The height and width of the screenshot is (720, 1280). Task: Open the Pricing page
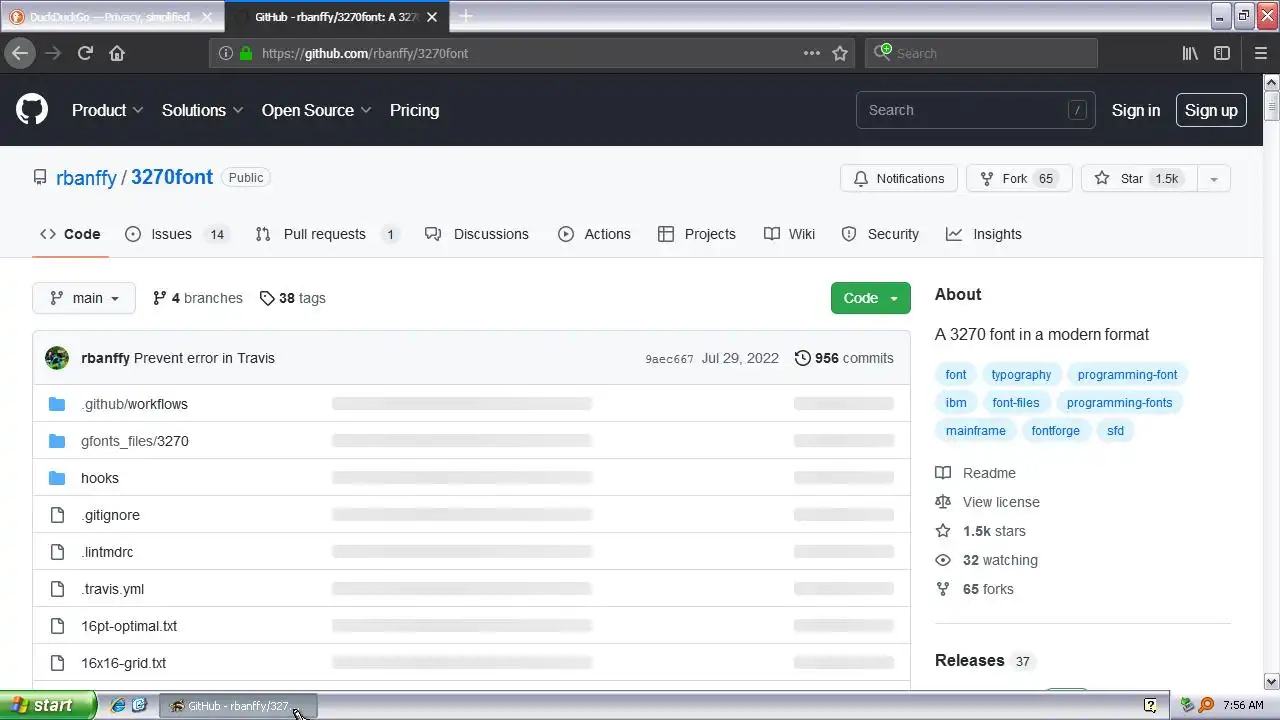click(x=414, y=110)
